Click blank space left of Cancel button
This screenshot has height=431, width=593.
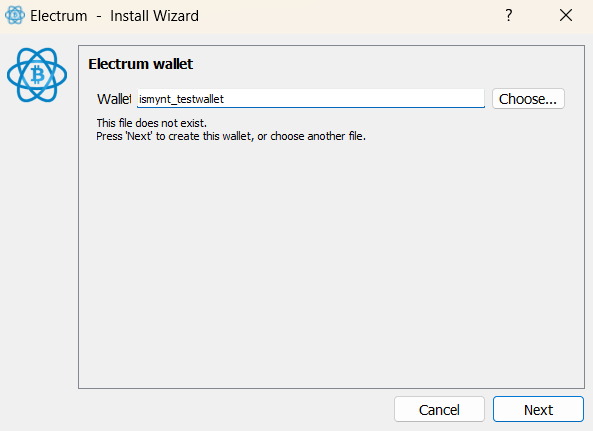[234, 409]
